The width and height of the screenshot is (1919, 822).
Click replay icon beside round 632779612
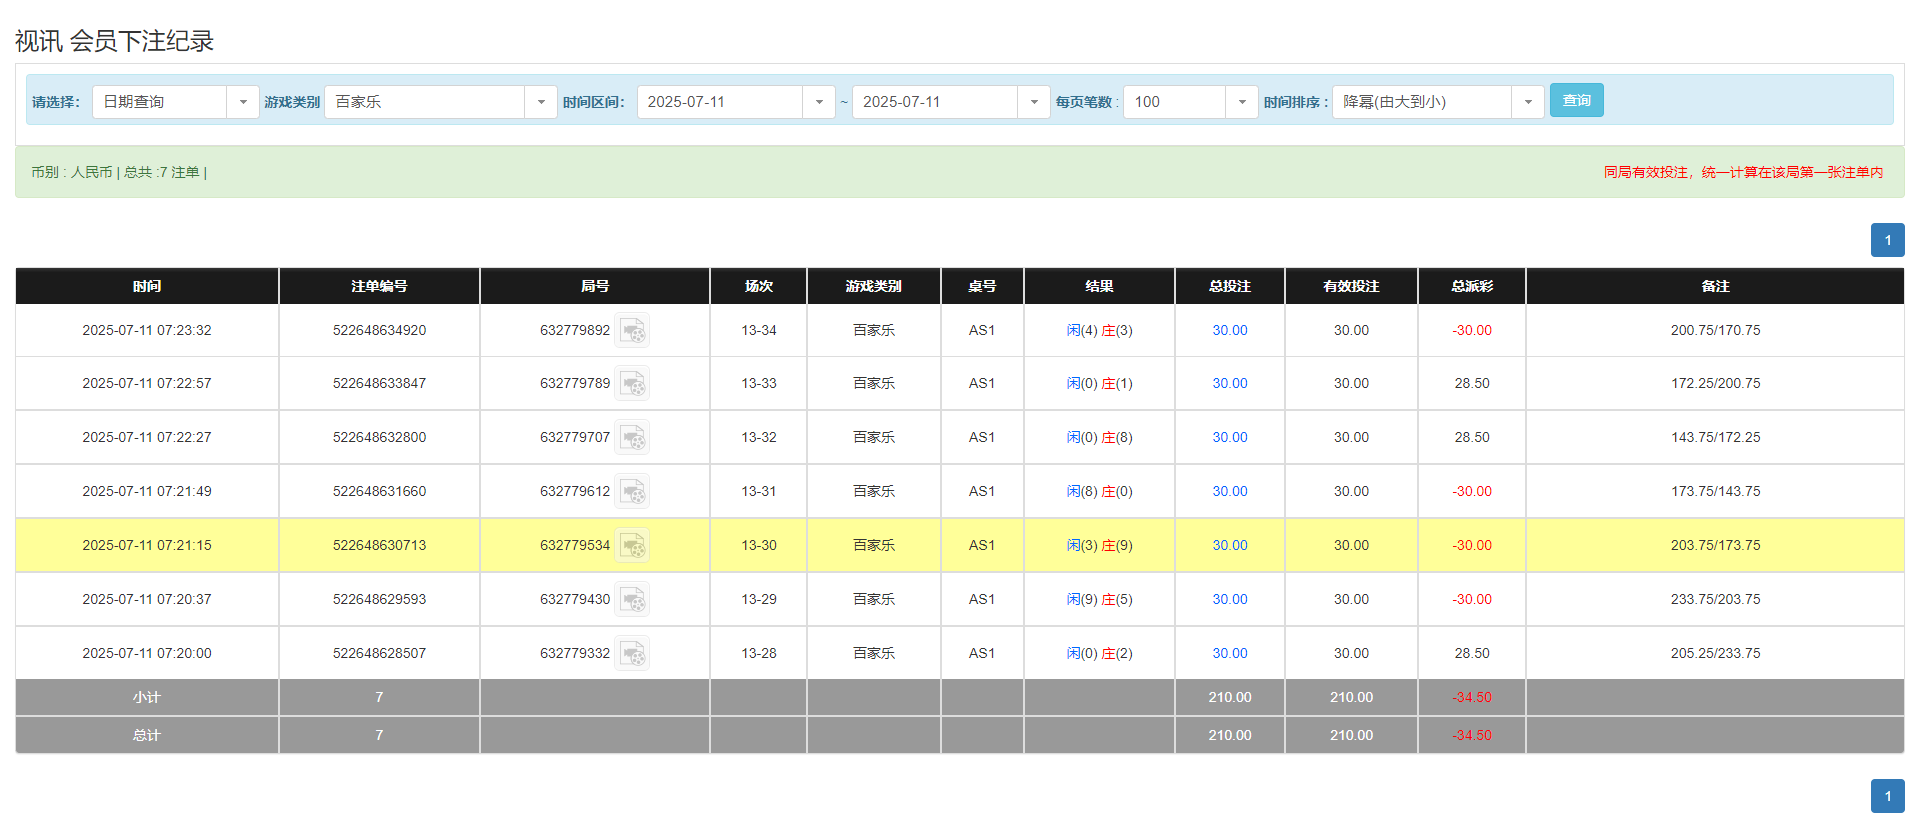pyautogui.click(x=632, y=492)
